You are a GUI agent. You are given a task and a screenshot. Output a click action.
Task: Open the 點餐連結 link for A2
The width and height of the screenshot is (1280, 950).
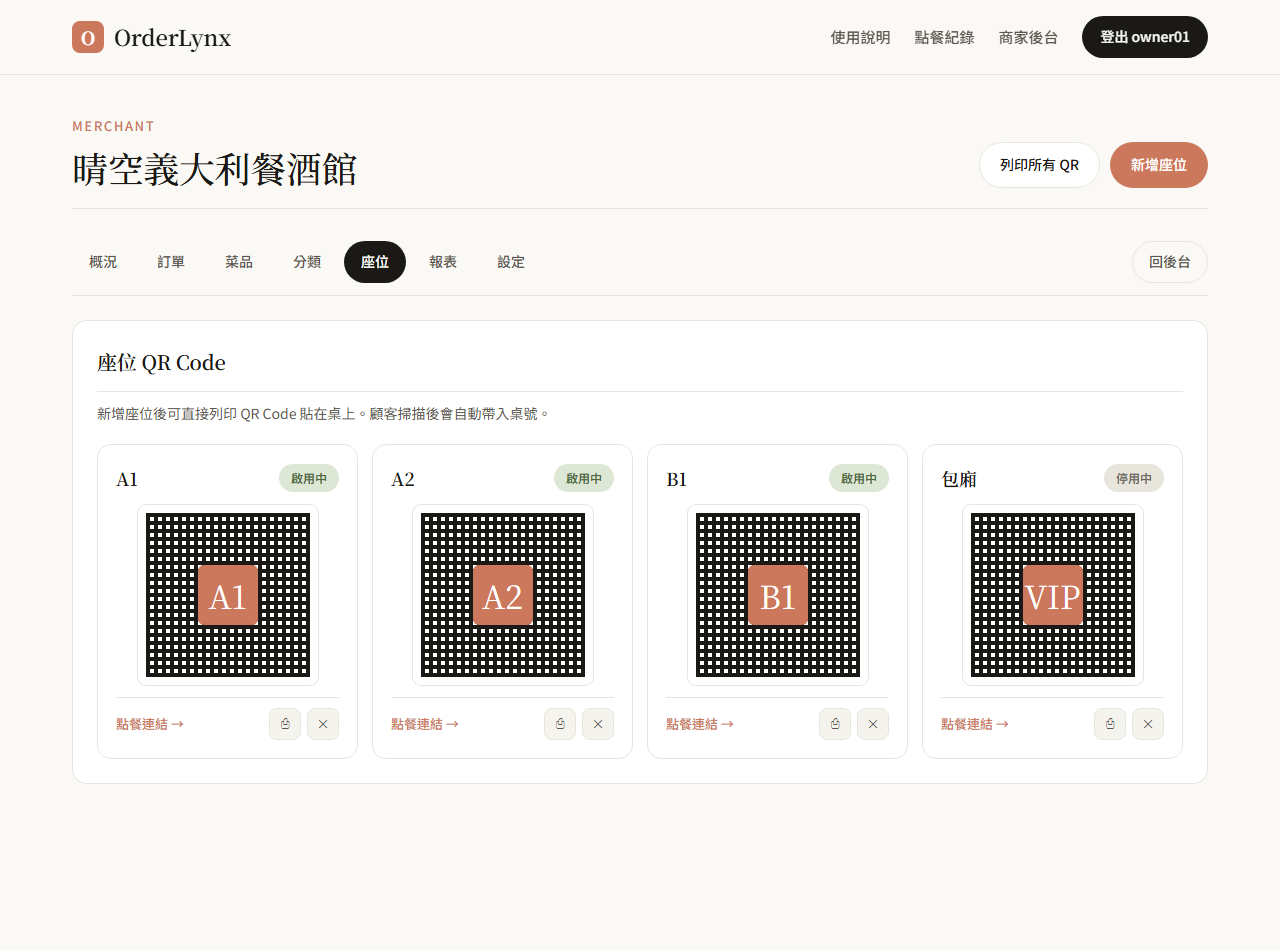click(x=425, y=724)
